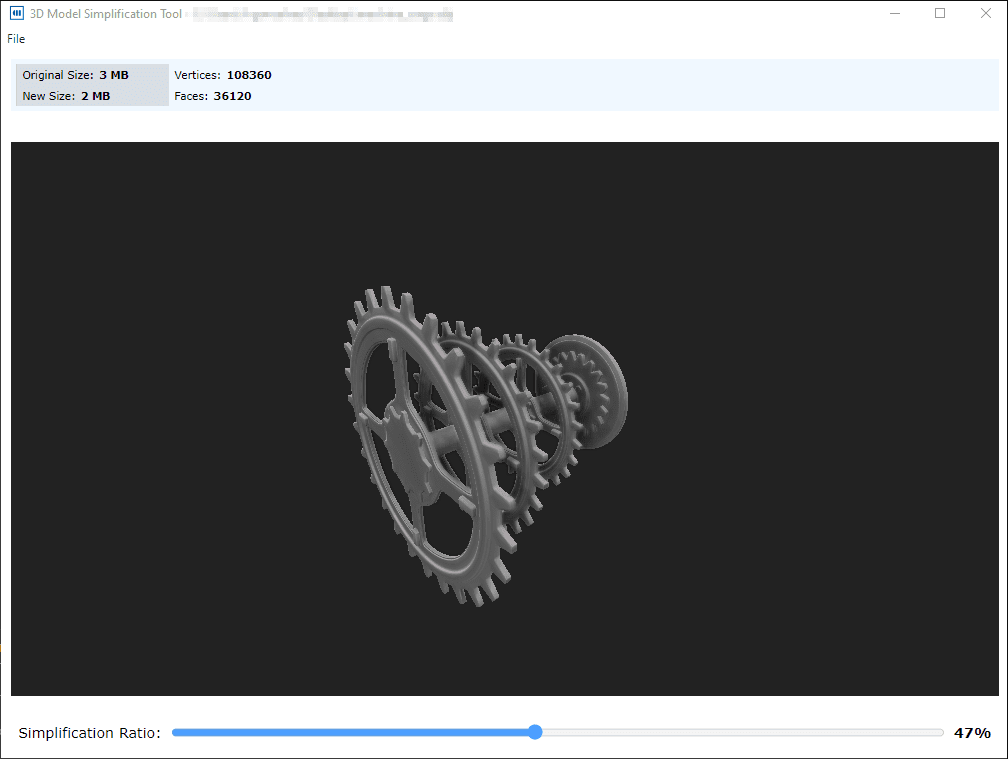The width and height of the screenshot is (1008, 759).
Task: Select the New Size 2 MB readout
Action: (66, 96)
